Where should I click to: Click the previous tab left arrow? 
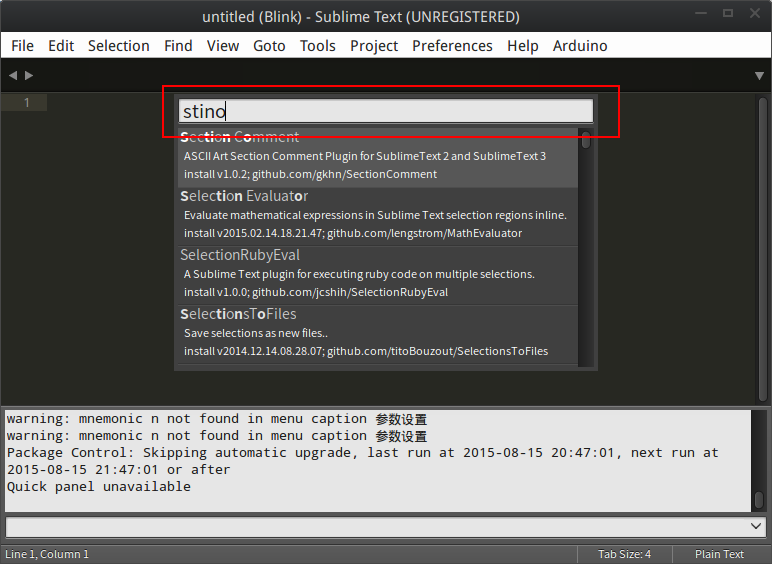[13, 75]
